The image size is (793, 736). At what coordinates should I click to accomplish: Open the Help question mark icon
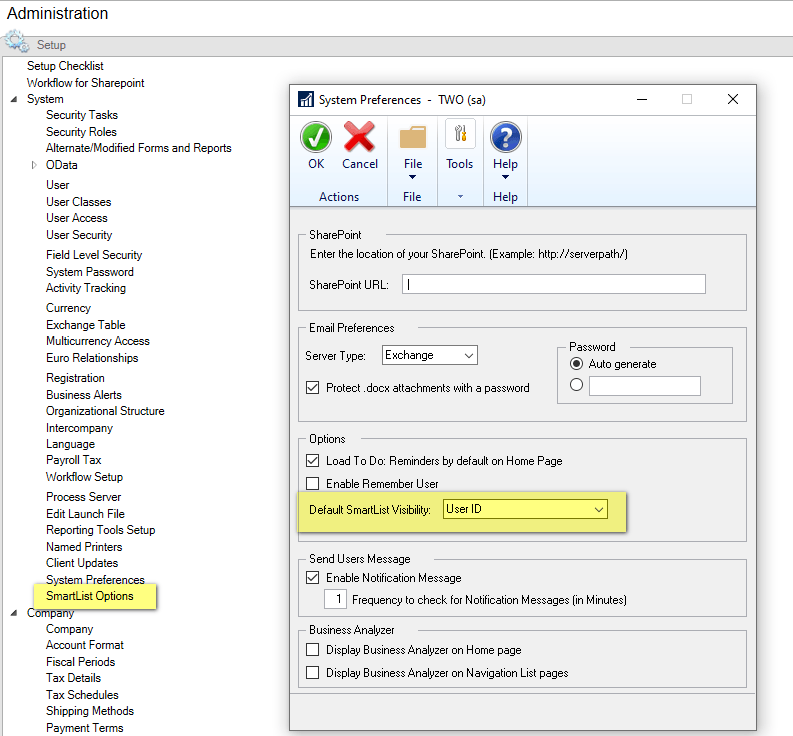(505, 137)
